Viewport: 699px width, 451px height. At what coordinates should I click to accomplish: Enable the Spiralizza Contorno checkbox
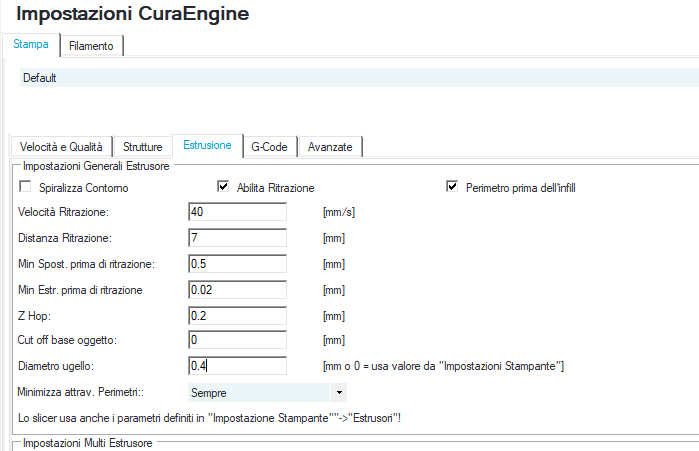(25, 187)
